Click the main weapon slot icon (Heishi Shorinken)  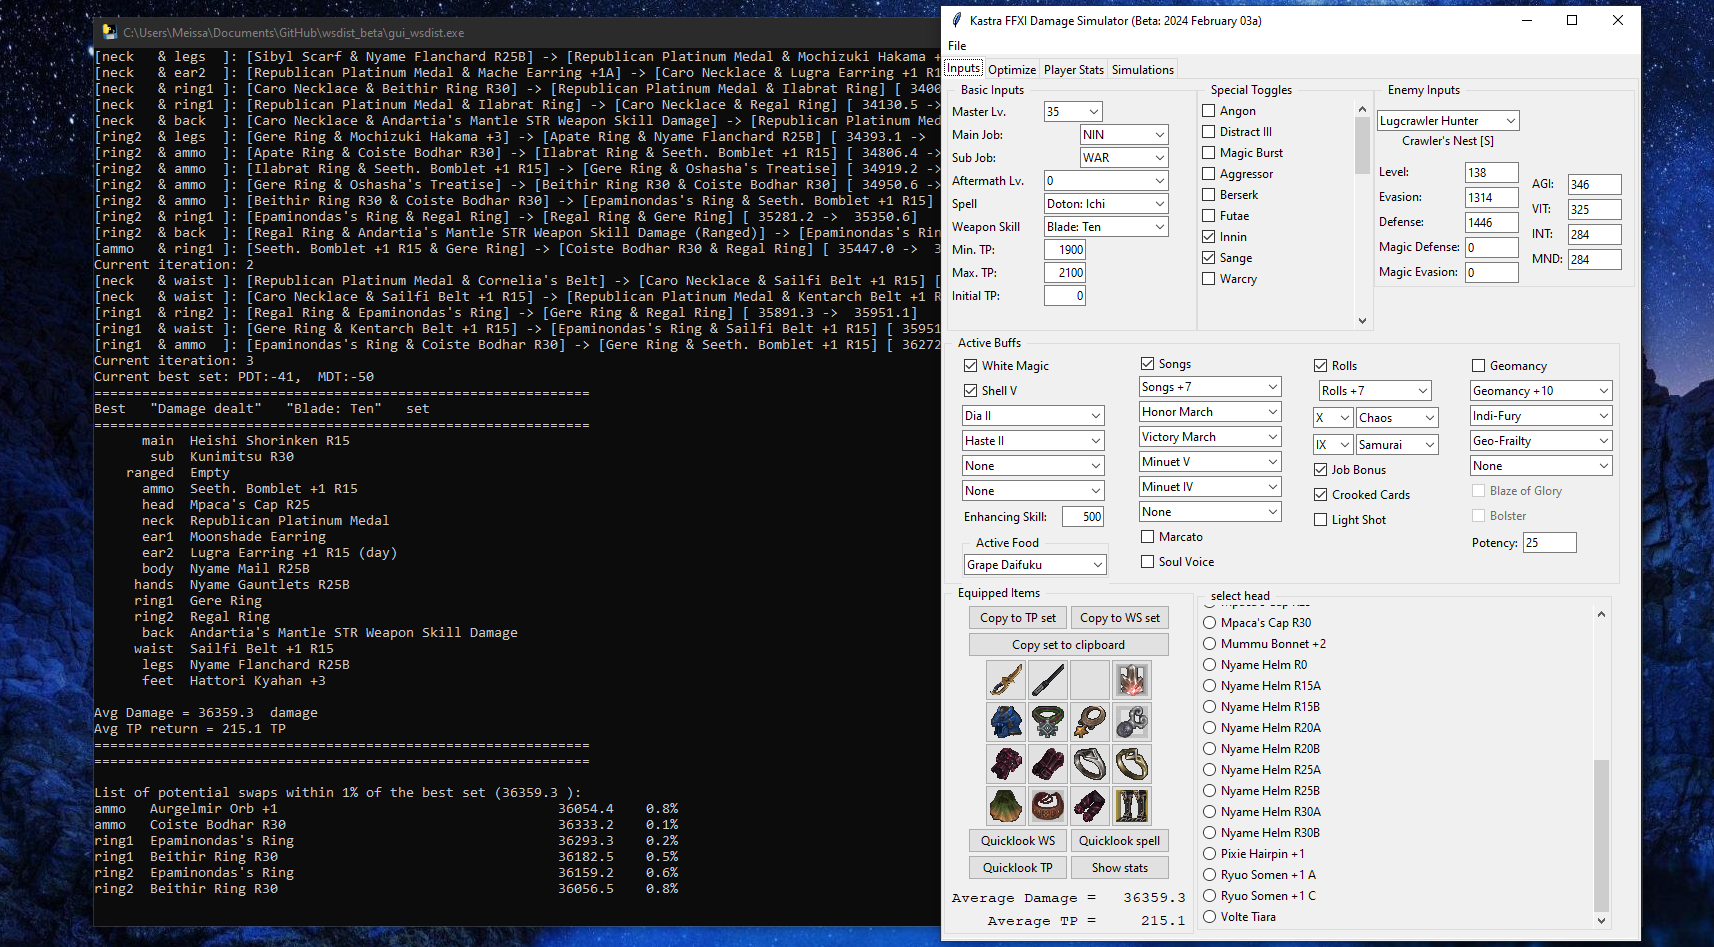[x=1006, y=680]
